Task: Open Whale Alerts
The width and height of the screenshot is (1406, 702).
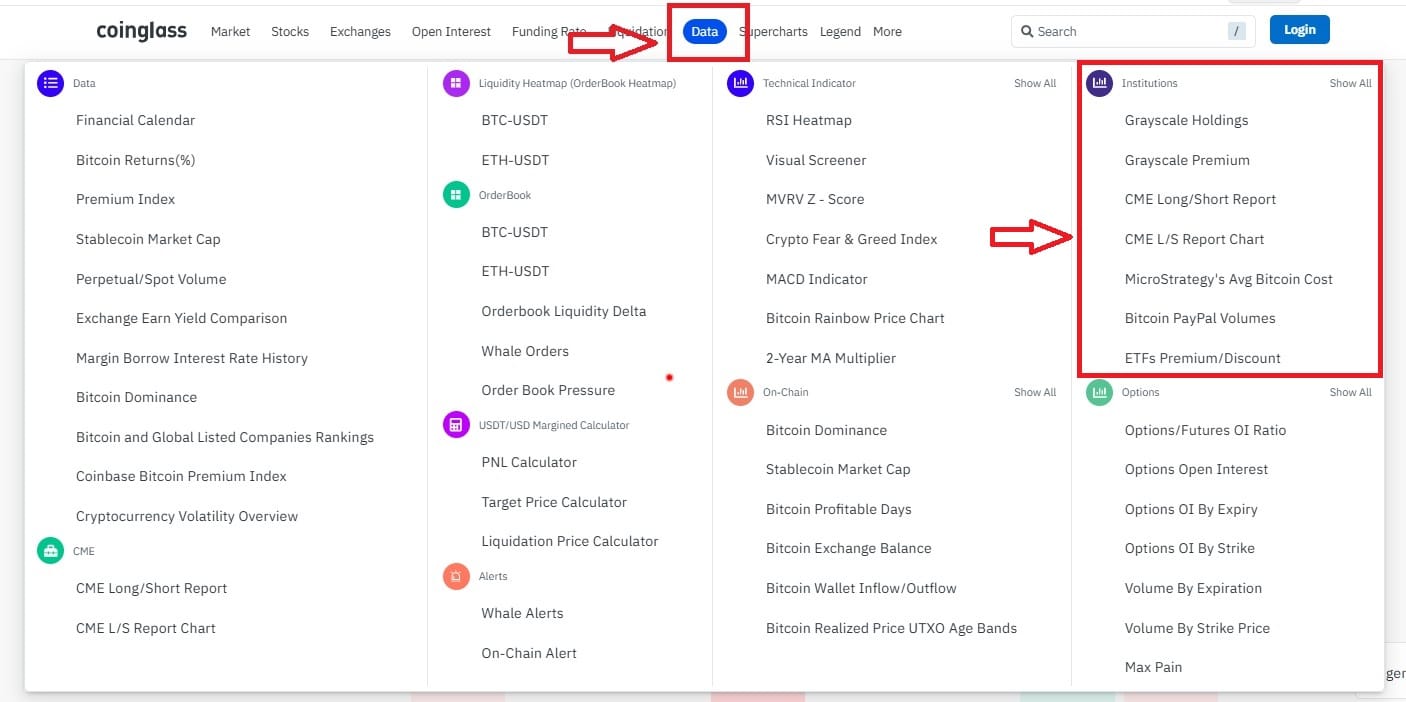Action: point(522,613)
